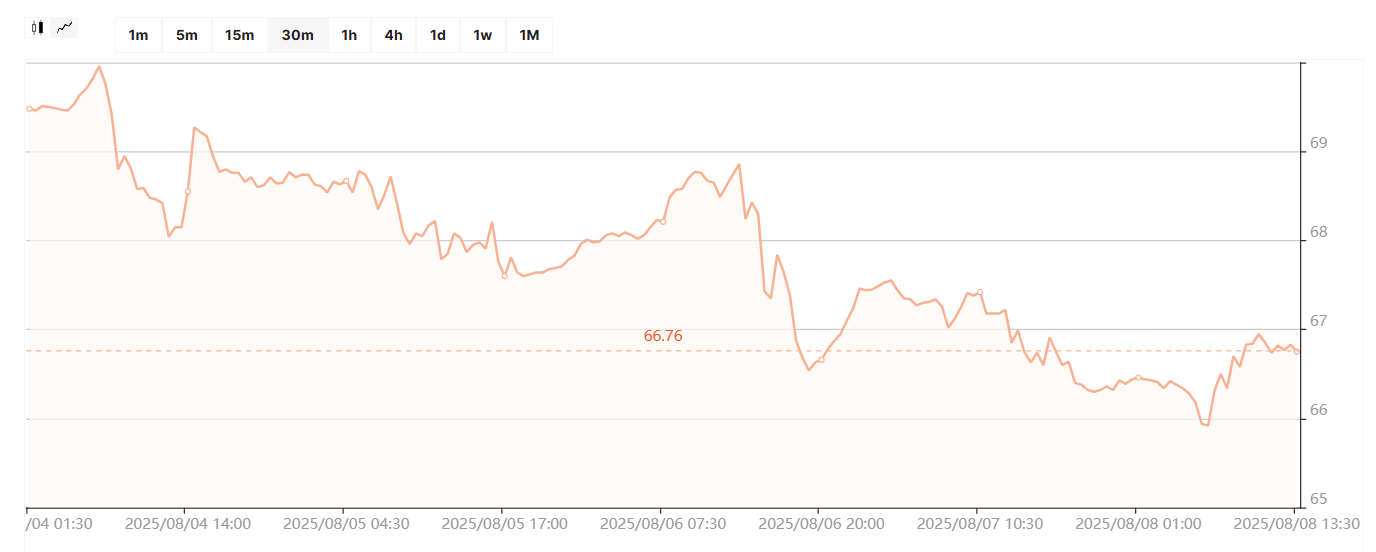The image size is (1376, 552).
Task: Click the data point marker above 2025/08/04 14:00
Action: tap(188, 191)
